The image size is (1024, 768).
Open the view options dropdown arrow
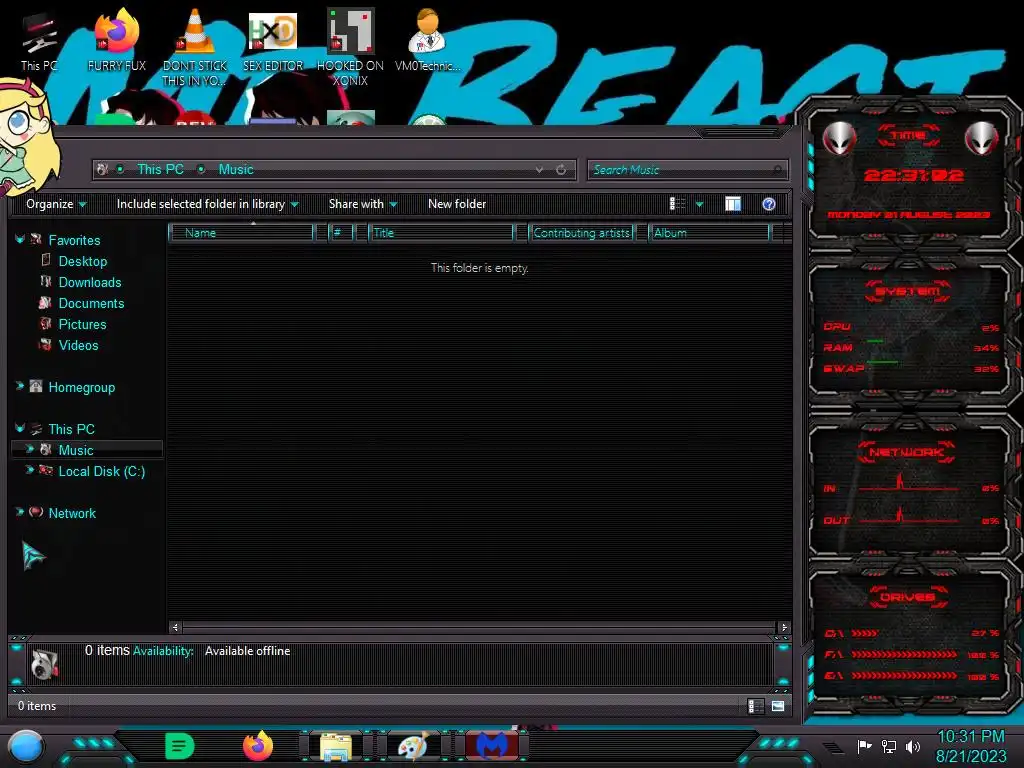coord(699,204)
